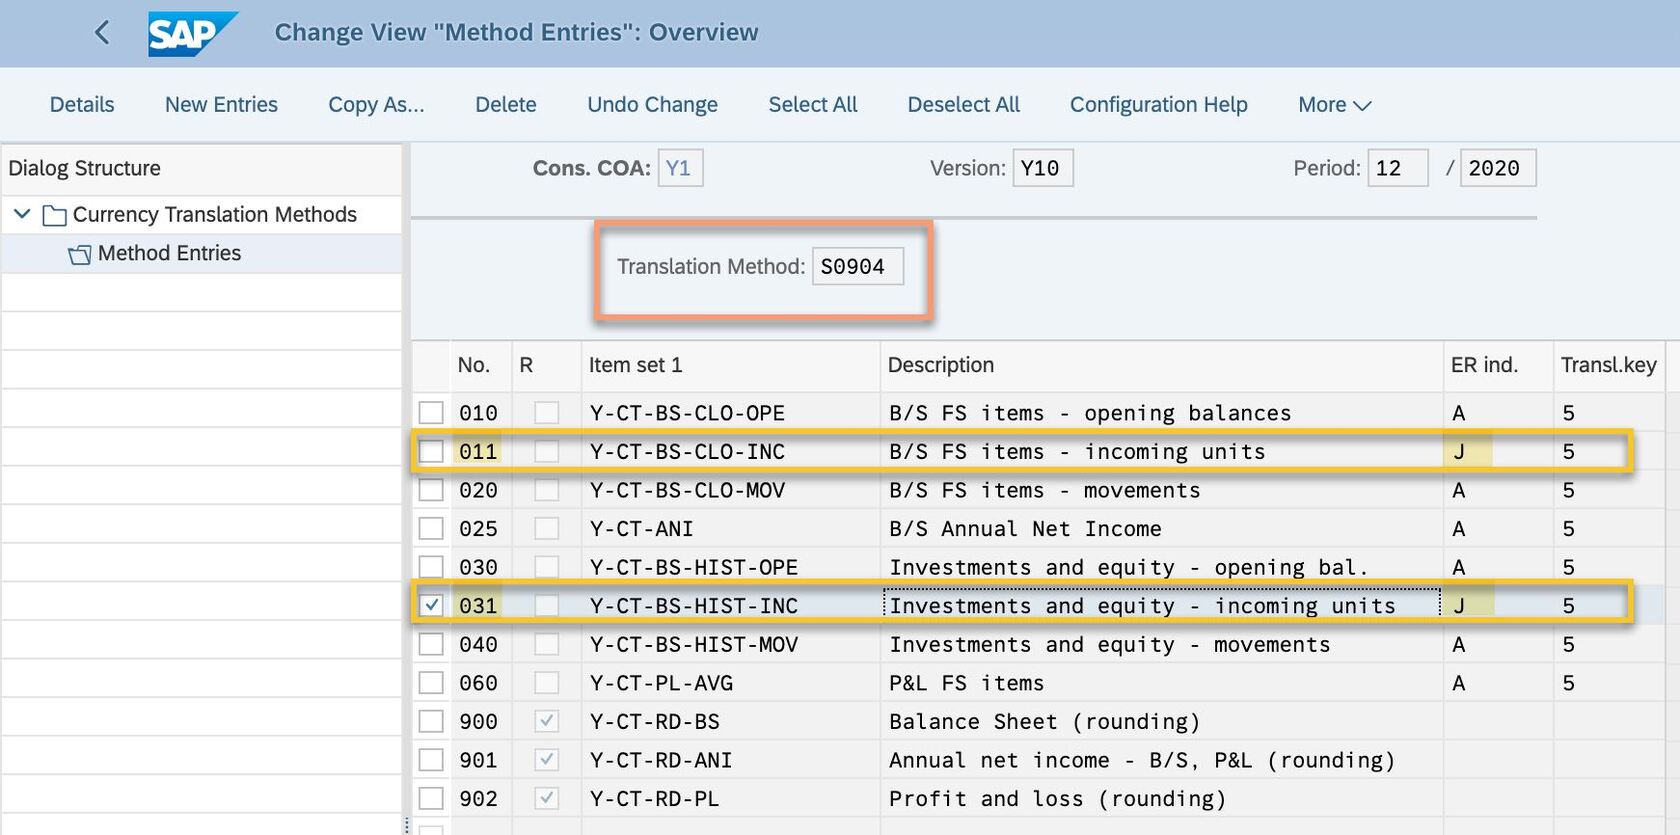Click description 'Balance Sheet (rounding)'
The image size is (1680, 835).
point(1044,721)
